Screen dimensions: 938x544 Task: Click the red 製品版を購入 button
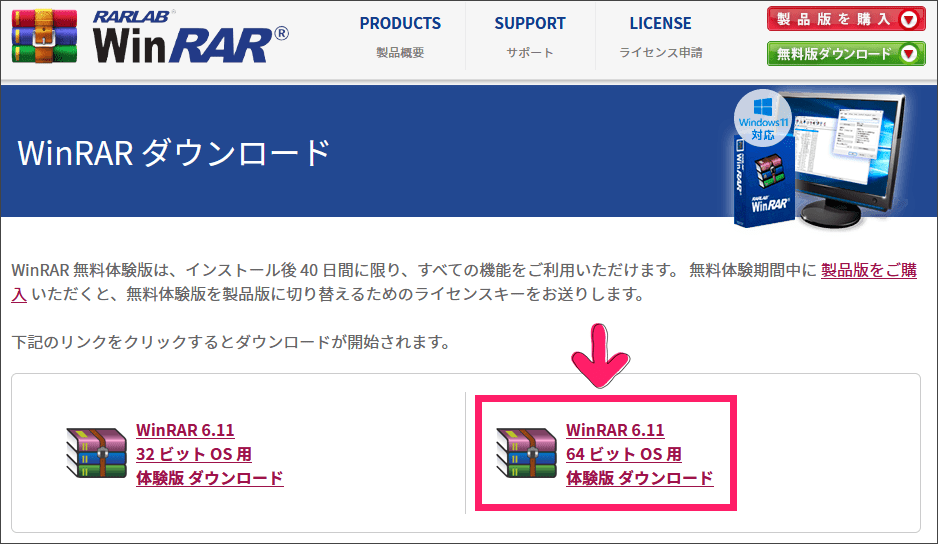pyautogui.click(x=846, y=20)
